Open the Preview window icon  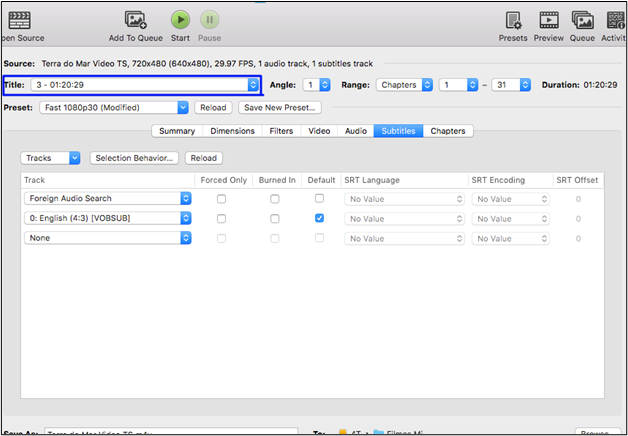[x=548, y=20]
